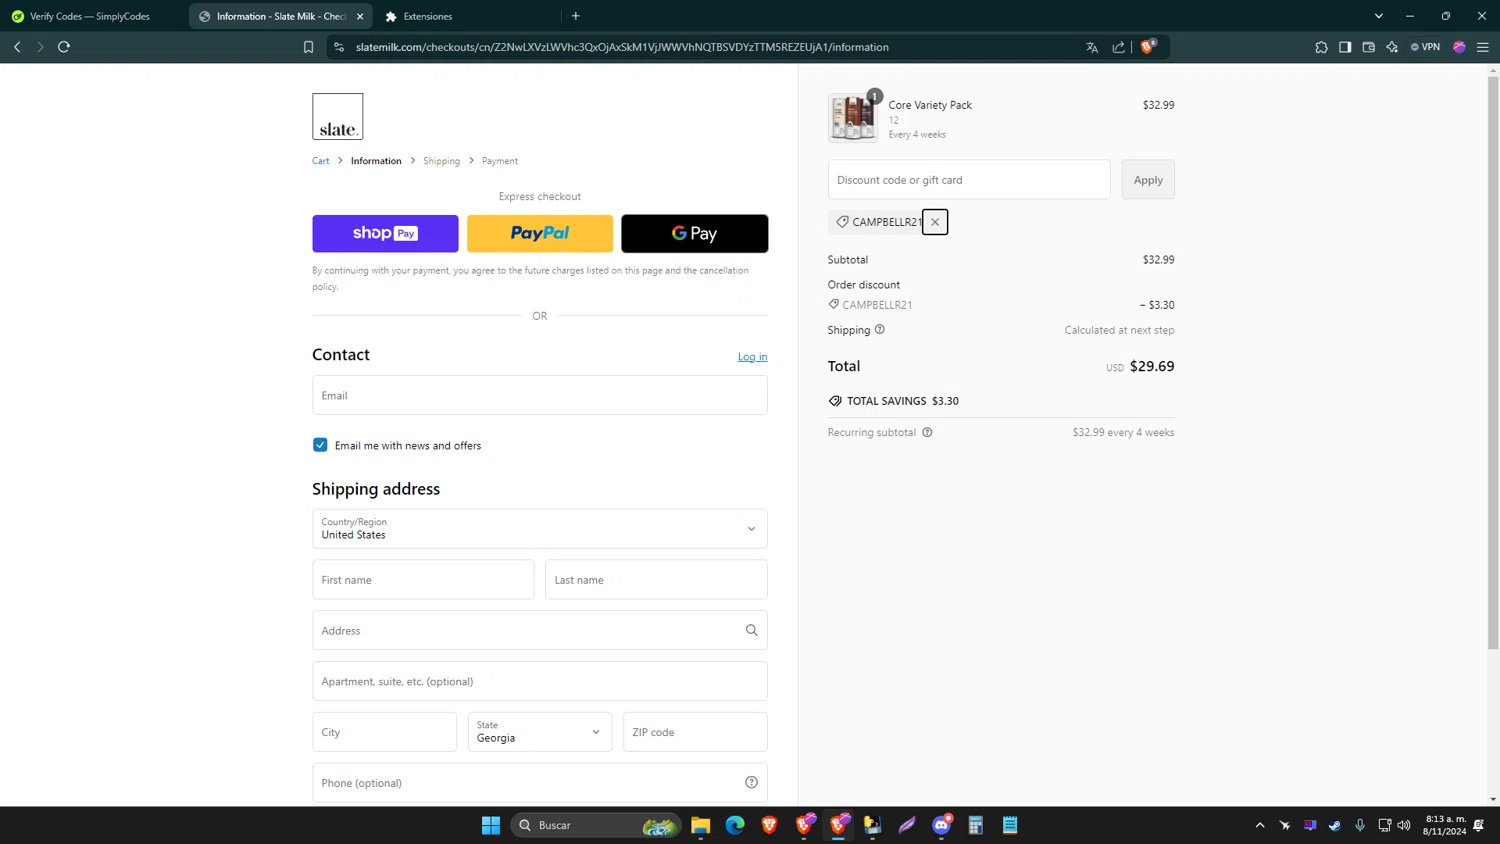
Task: Open the tab search chevron in title bar
Action: 1379,16
